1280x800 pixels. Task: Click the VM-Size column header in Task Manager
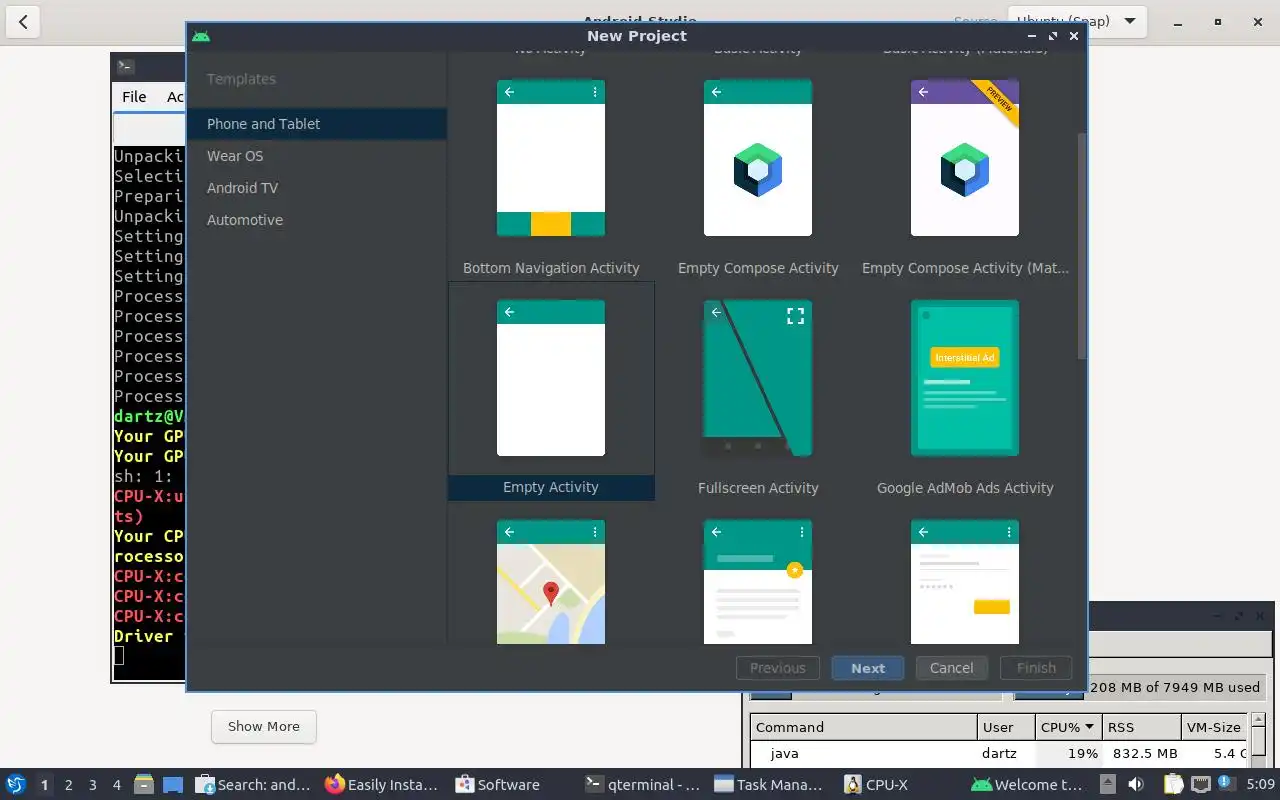(x=1214, y=727)
